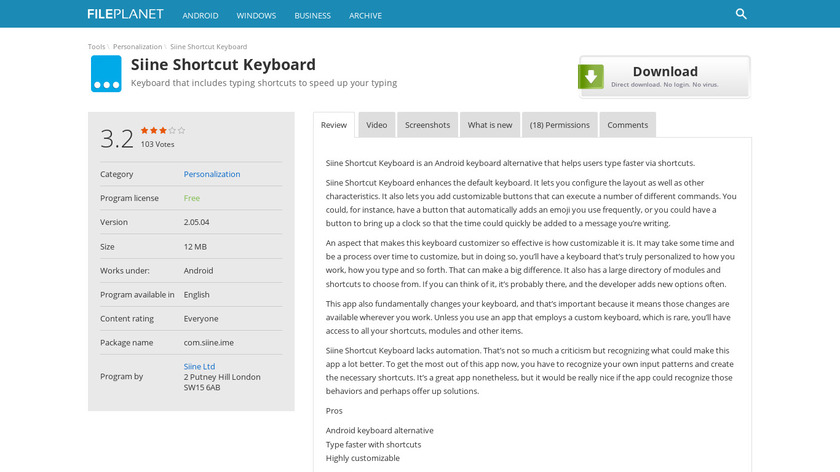Select the Comments tab
The width and height of the screenshot is (840, 472).
tap(627, 125)
